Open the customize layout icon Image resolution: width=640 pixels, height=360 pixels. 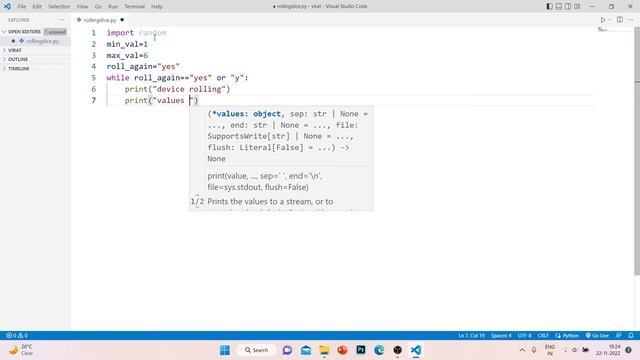pyautogui.click(x=577, y=7)
